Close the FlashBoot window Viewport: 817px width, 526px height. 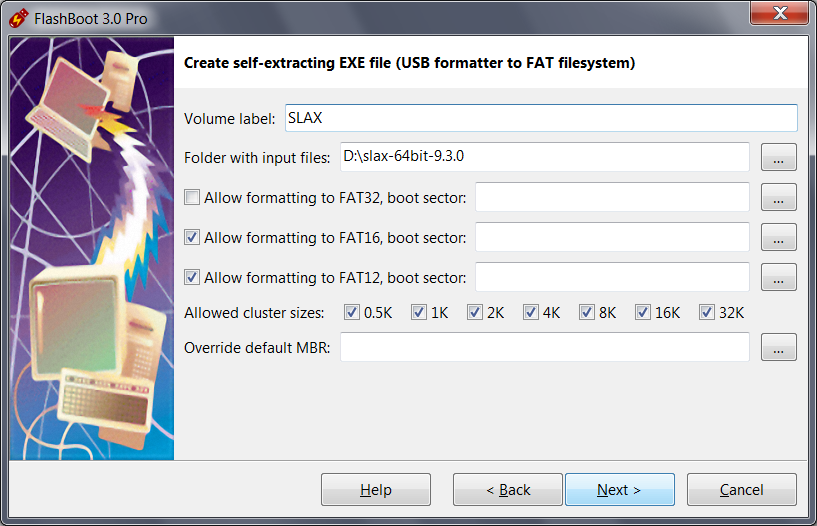pos(779,12)
